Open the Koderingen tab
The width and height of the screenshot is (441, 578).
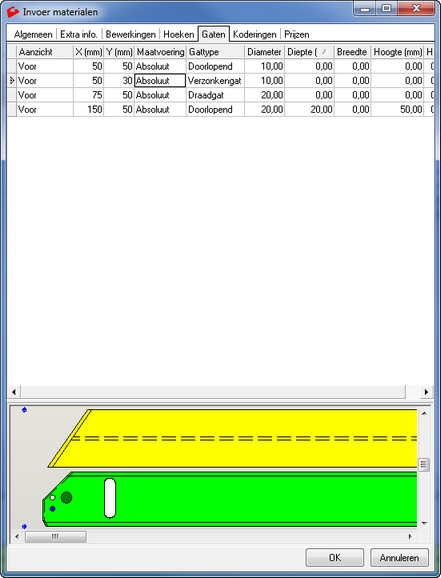point(254,35)
